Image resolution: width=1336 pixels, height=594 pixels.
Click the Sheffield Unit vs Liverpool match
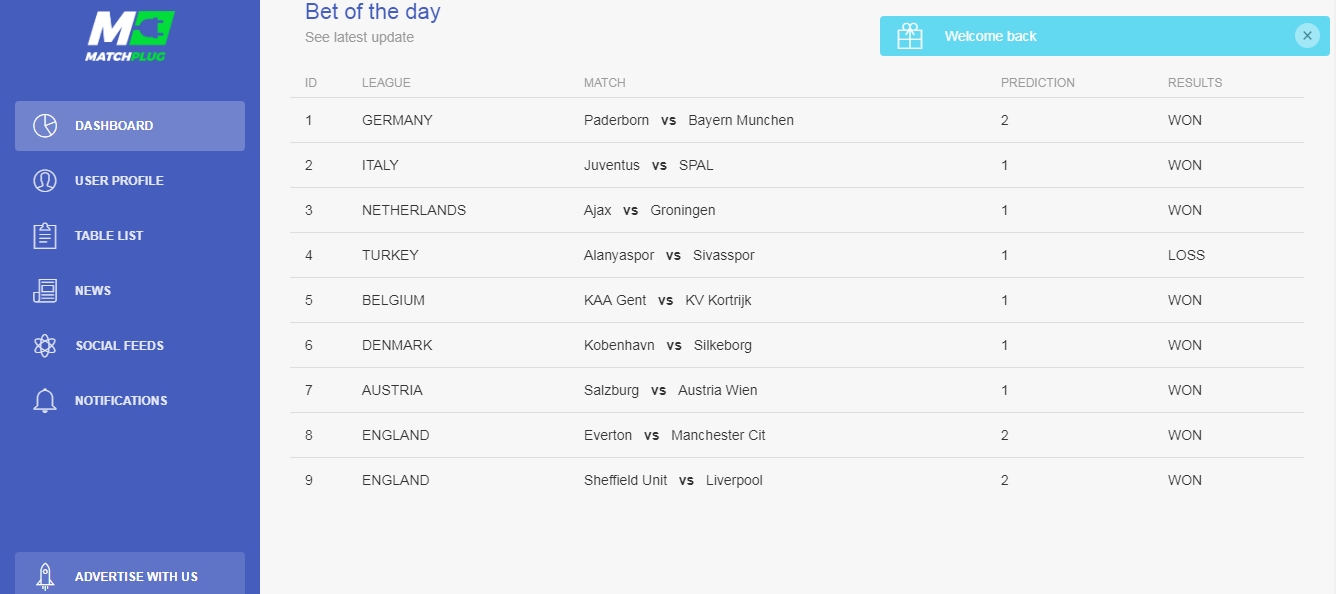(673, 480)
